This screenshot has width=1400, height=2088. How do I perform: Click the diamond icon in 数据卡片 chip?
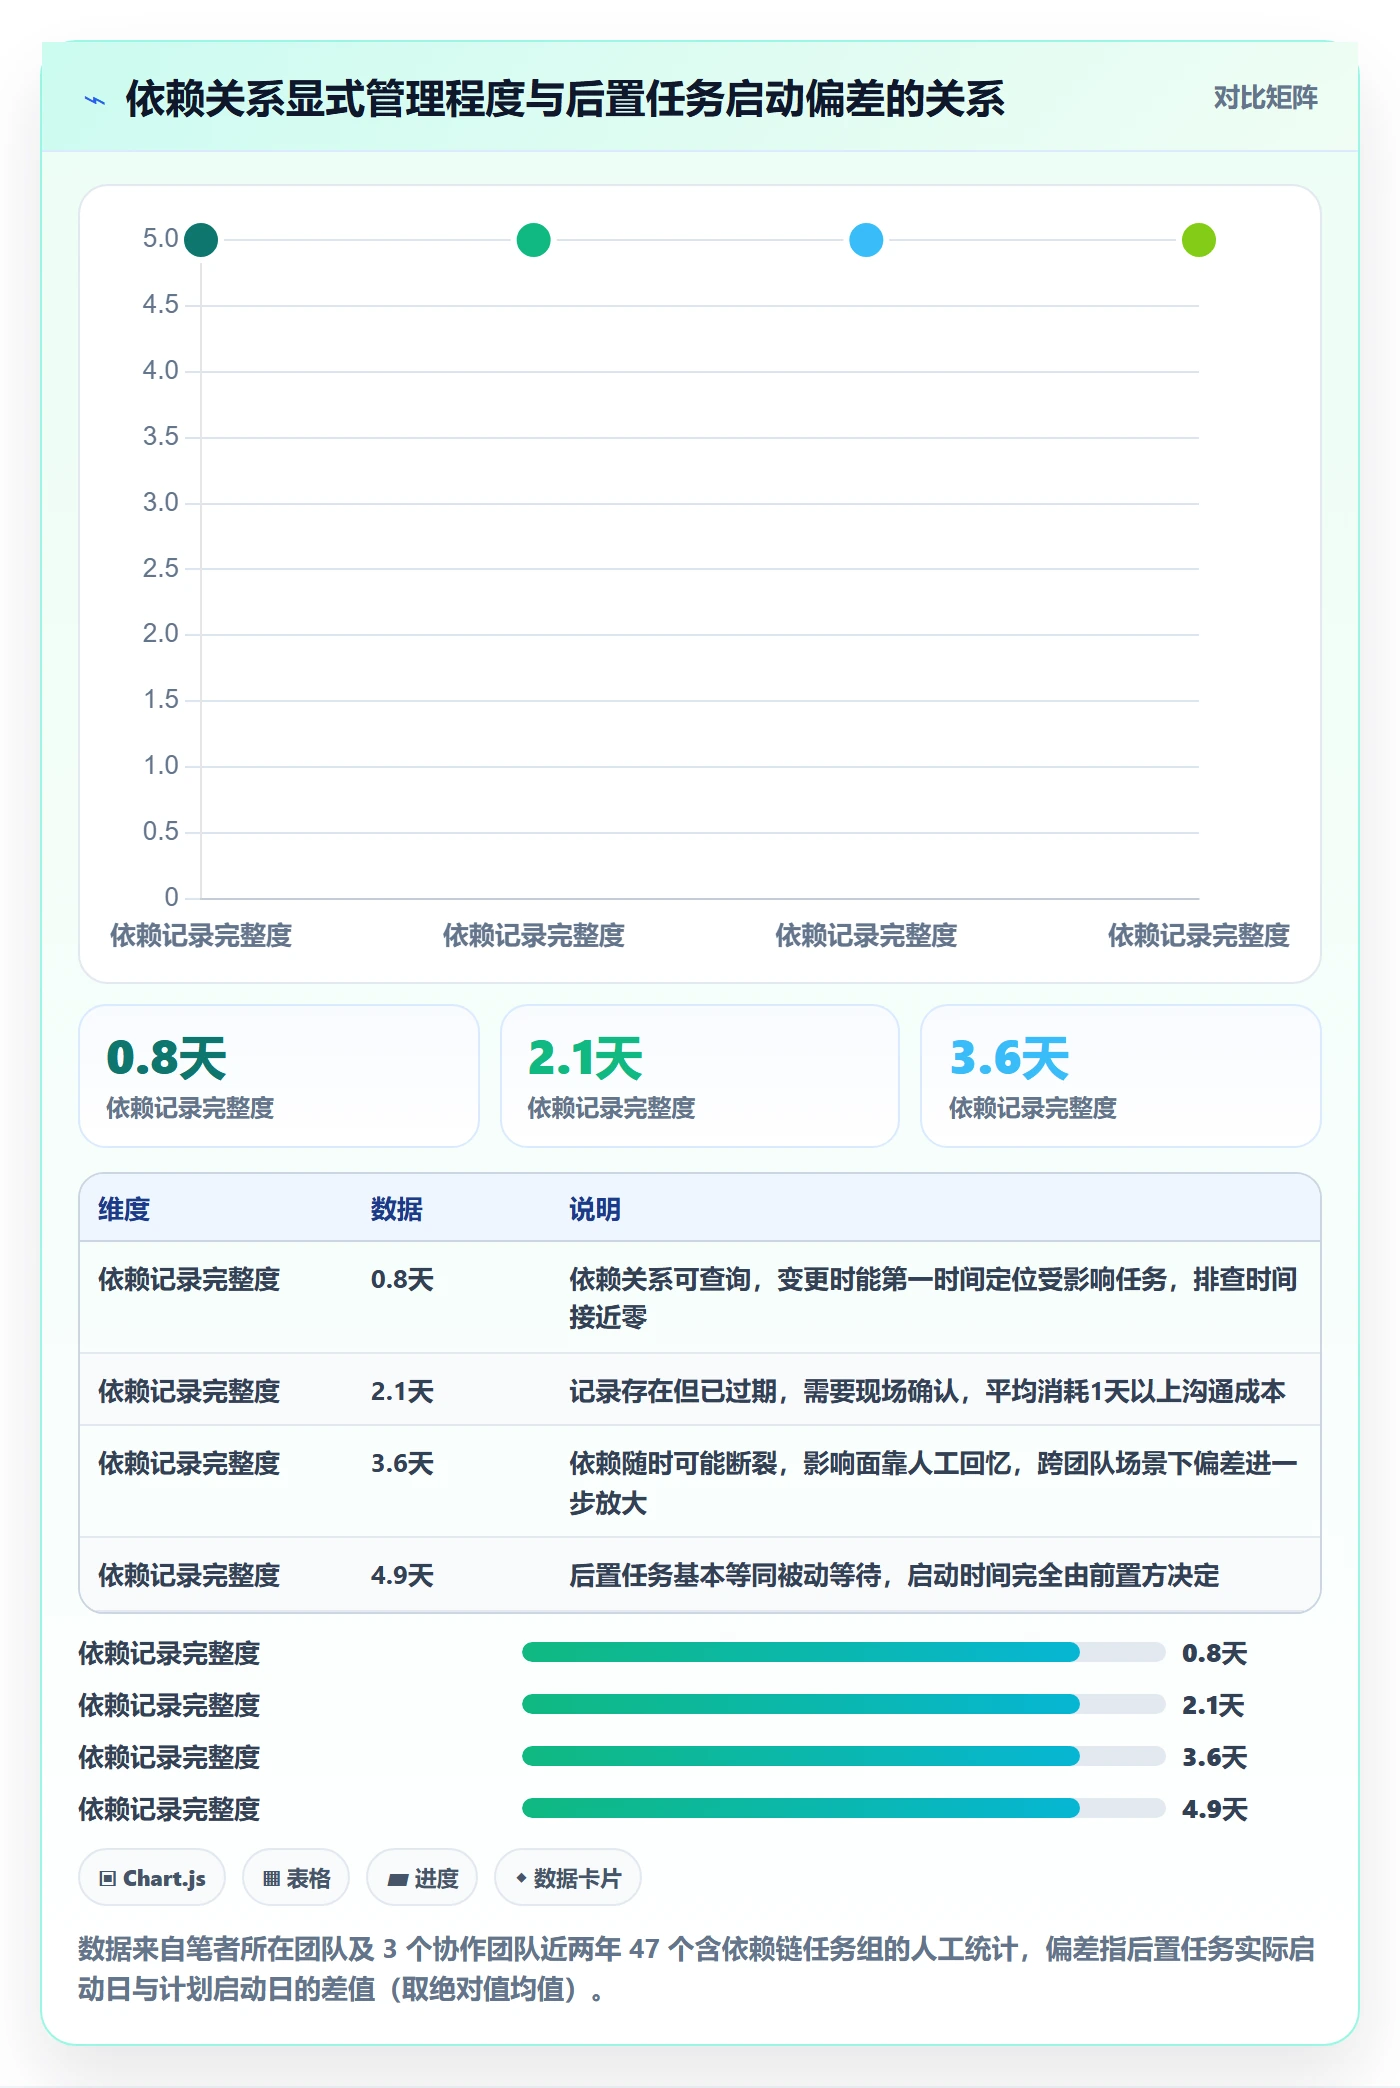click(x=521, y=1878)
